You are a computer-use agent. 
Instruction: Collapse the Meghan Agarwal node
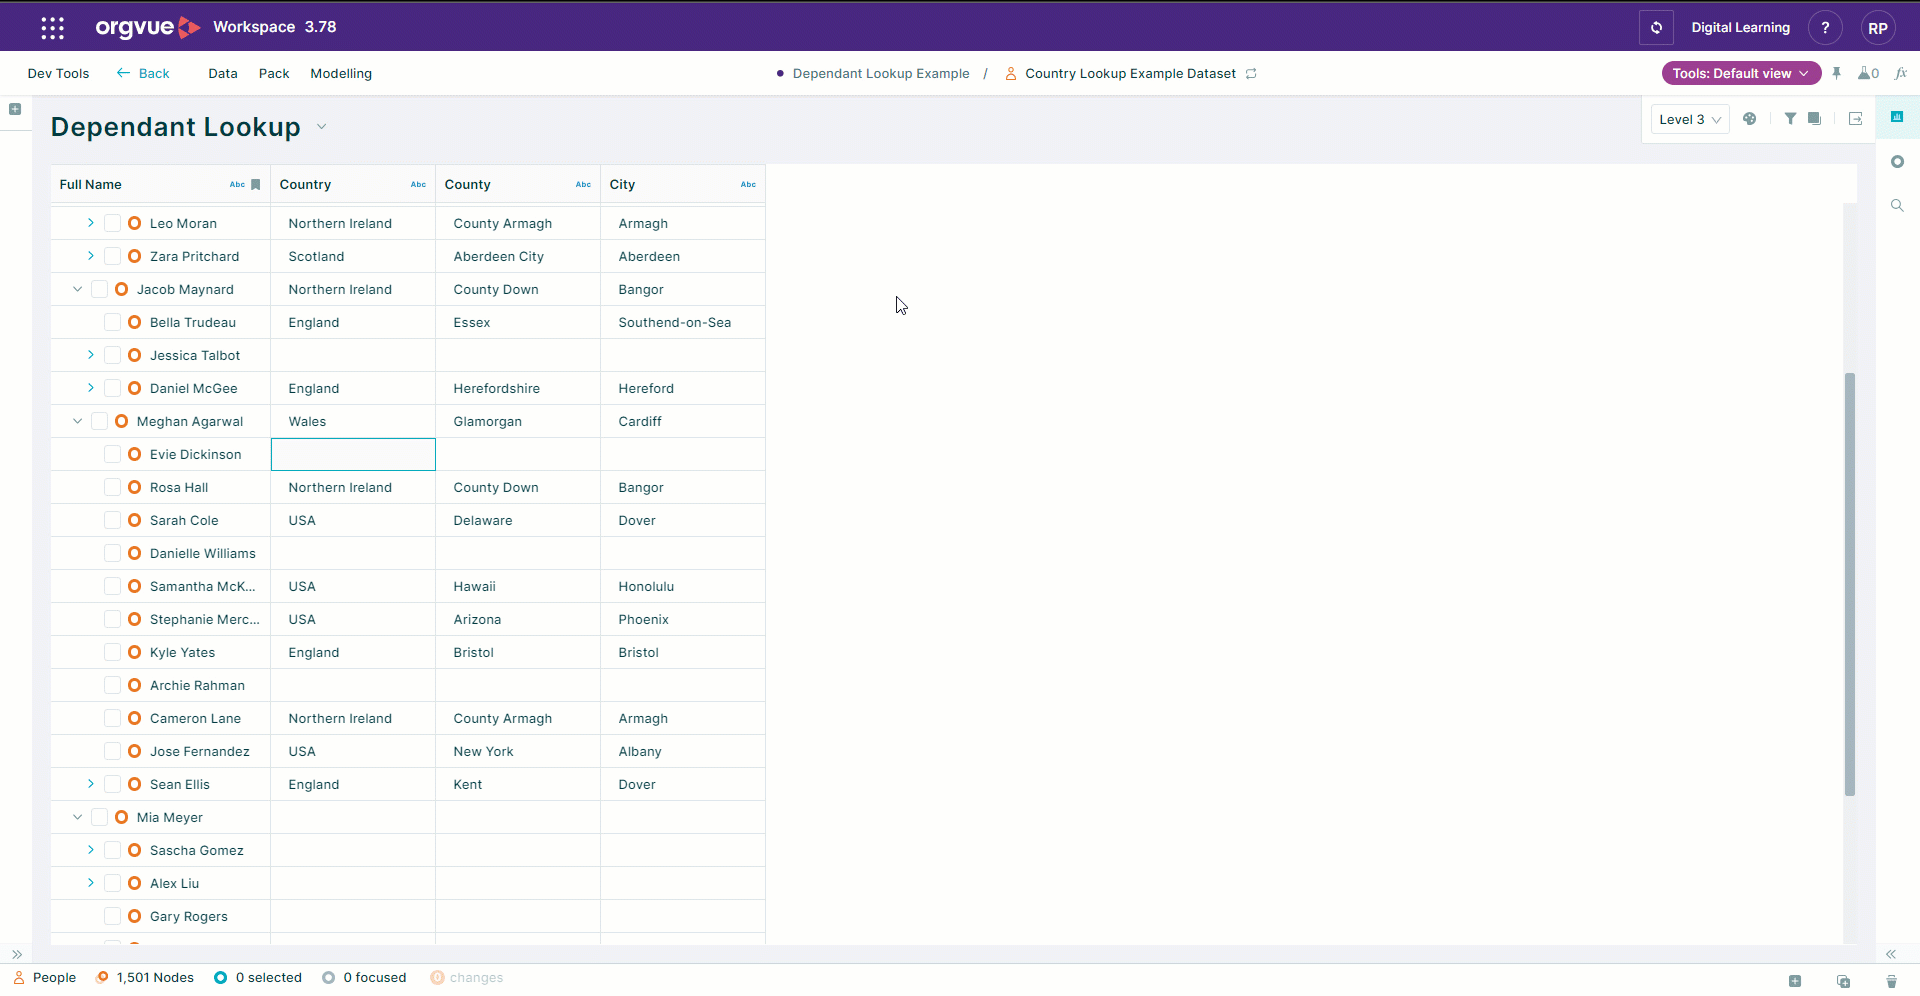(78, 421)
